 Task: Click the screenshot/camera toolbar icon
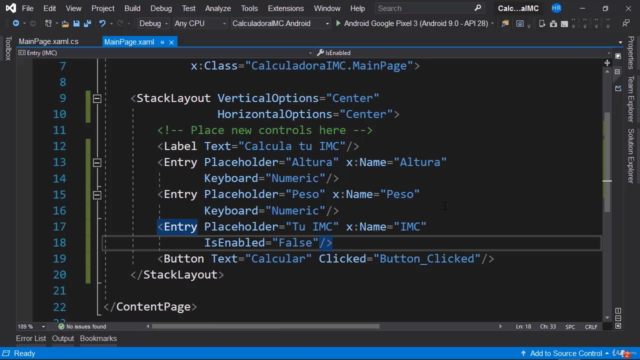(x=520, y=24)
